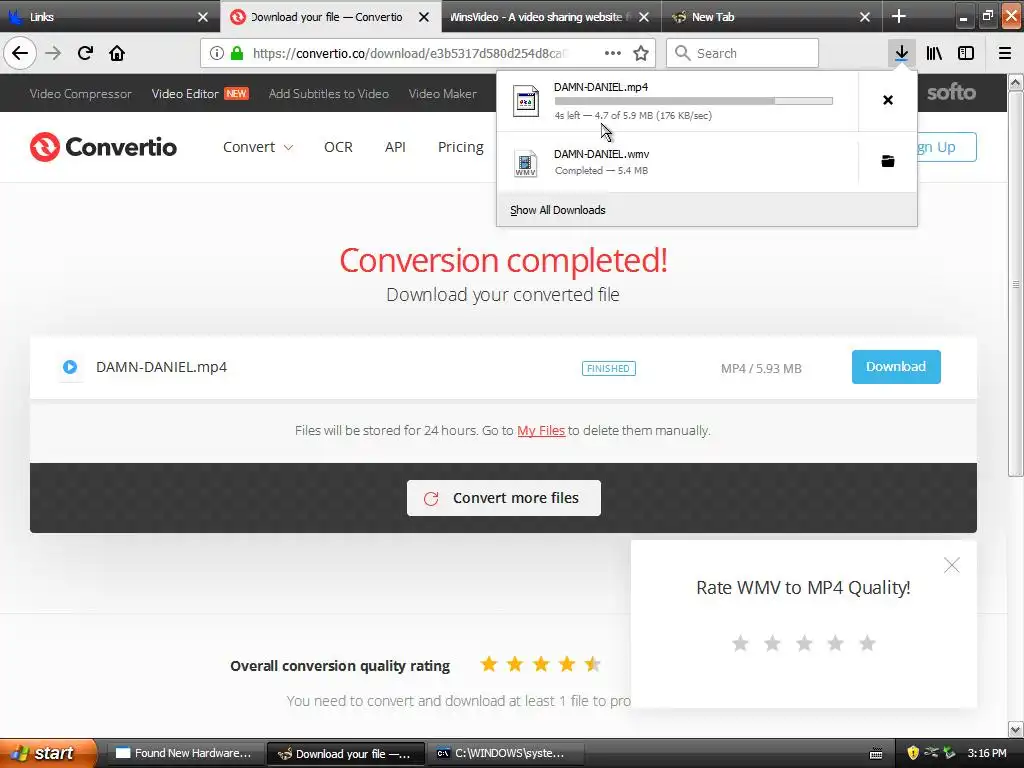1024x768 pixels.
Task: Click Show All Downloads
Action: point(558,210)
